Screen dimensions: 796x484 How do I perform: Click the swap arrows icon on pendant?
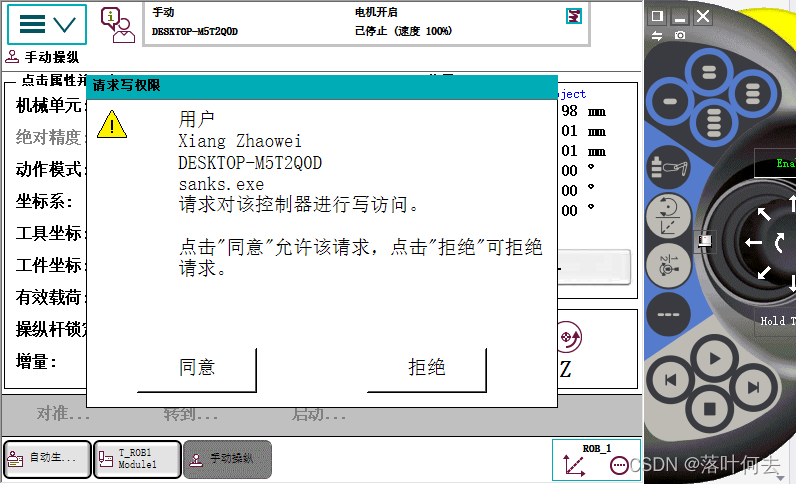(x=657, y=36)
